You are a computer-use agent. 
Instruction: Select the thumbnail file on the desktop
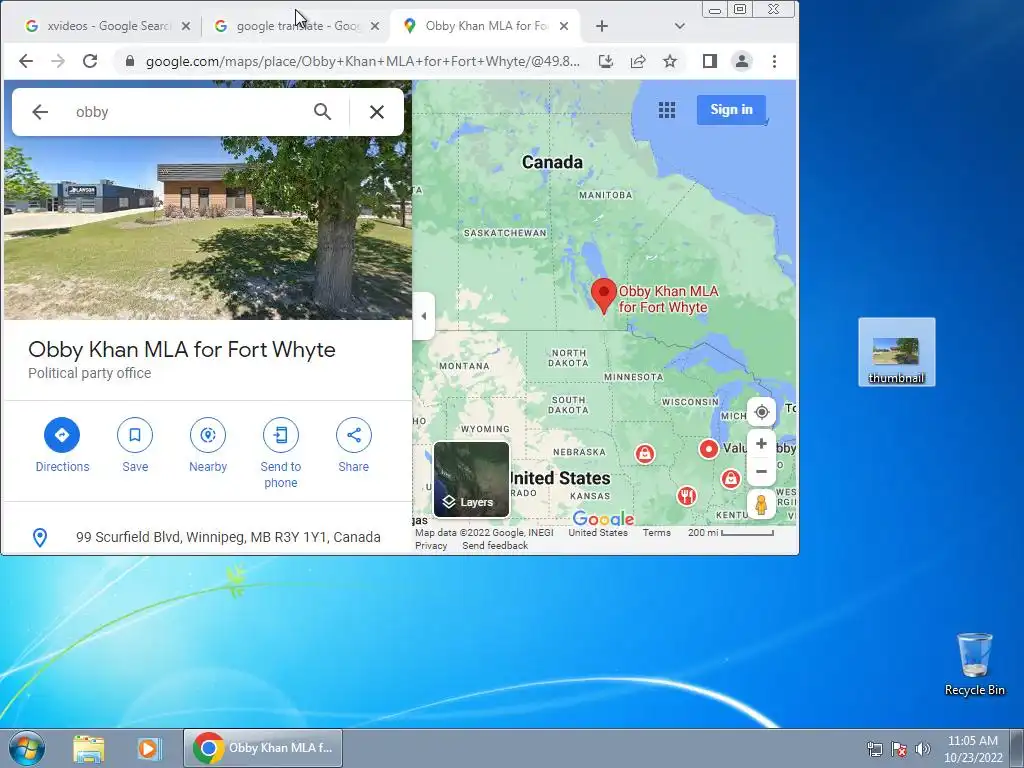coord(897,352)
